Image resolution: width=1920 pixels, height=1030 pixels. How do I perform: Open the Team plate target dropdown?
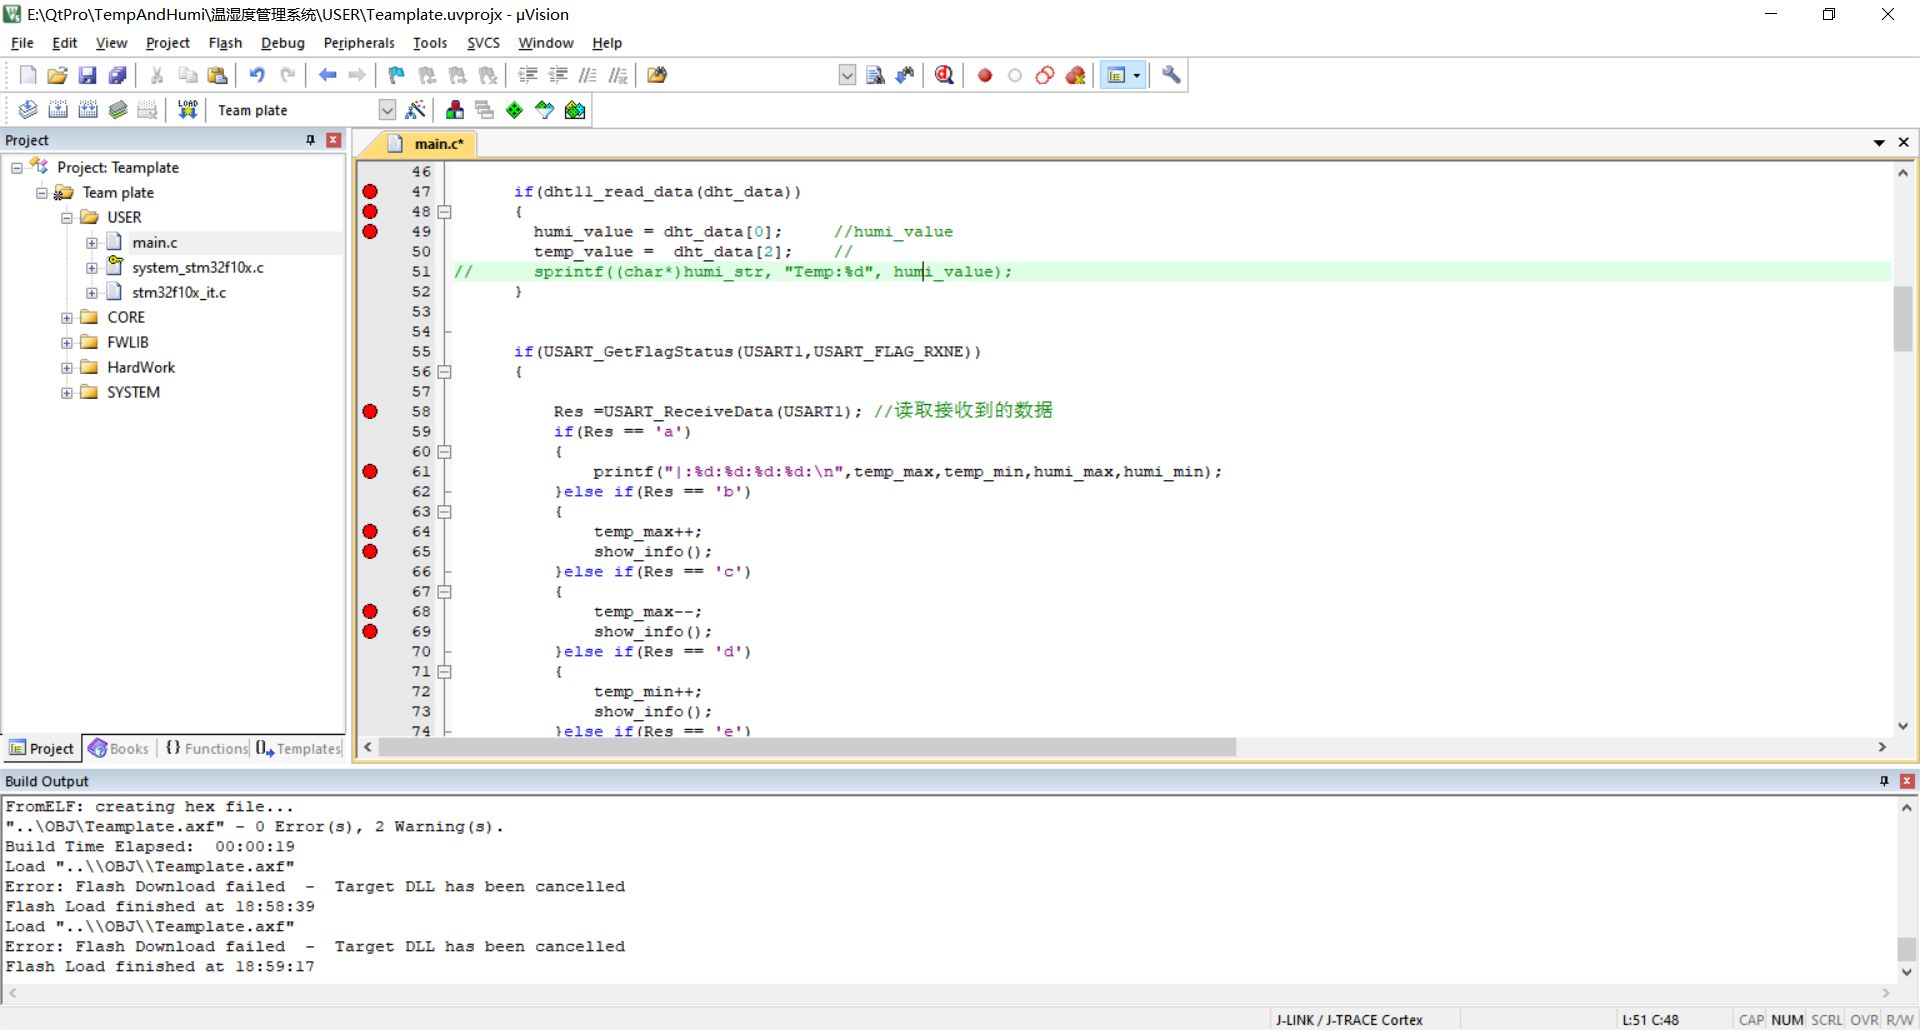pos(387,110)
